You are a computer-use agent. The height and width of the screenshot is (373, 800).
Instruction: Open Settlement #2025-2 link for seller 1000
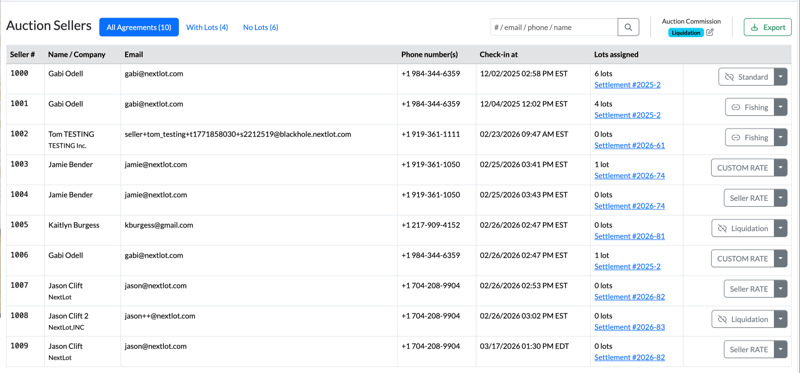tap(628, 85)
